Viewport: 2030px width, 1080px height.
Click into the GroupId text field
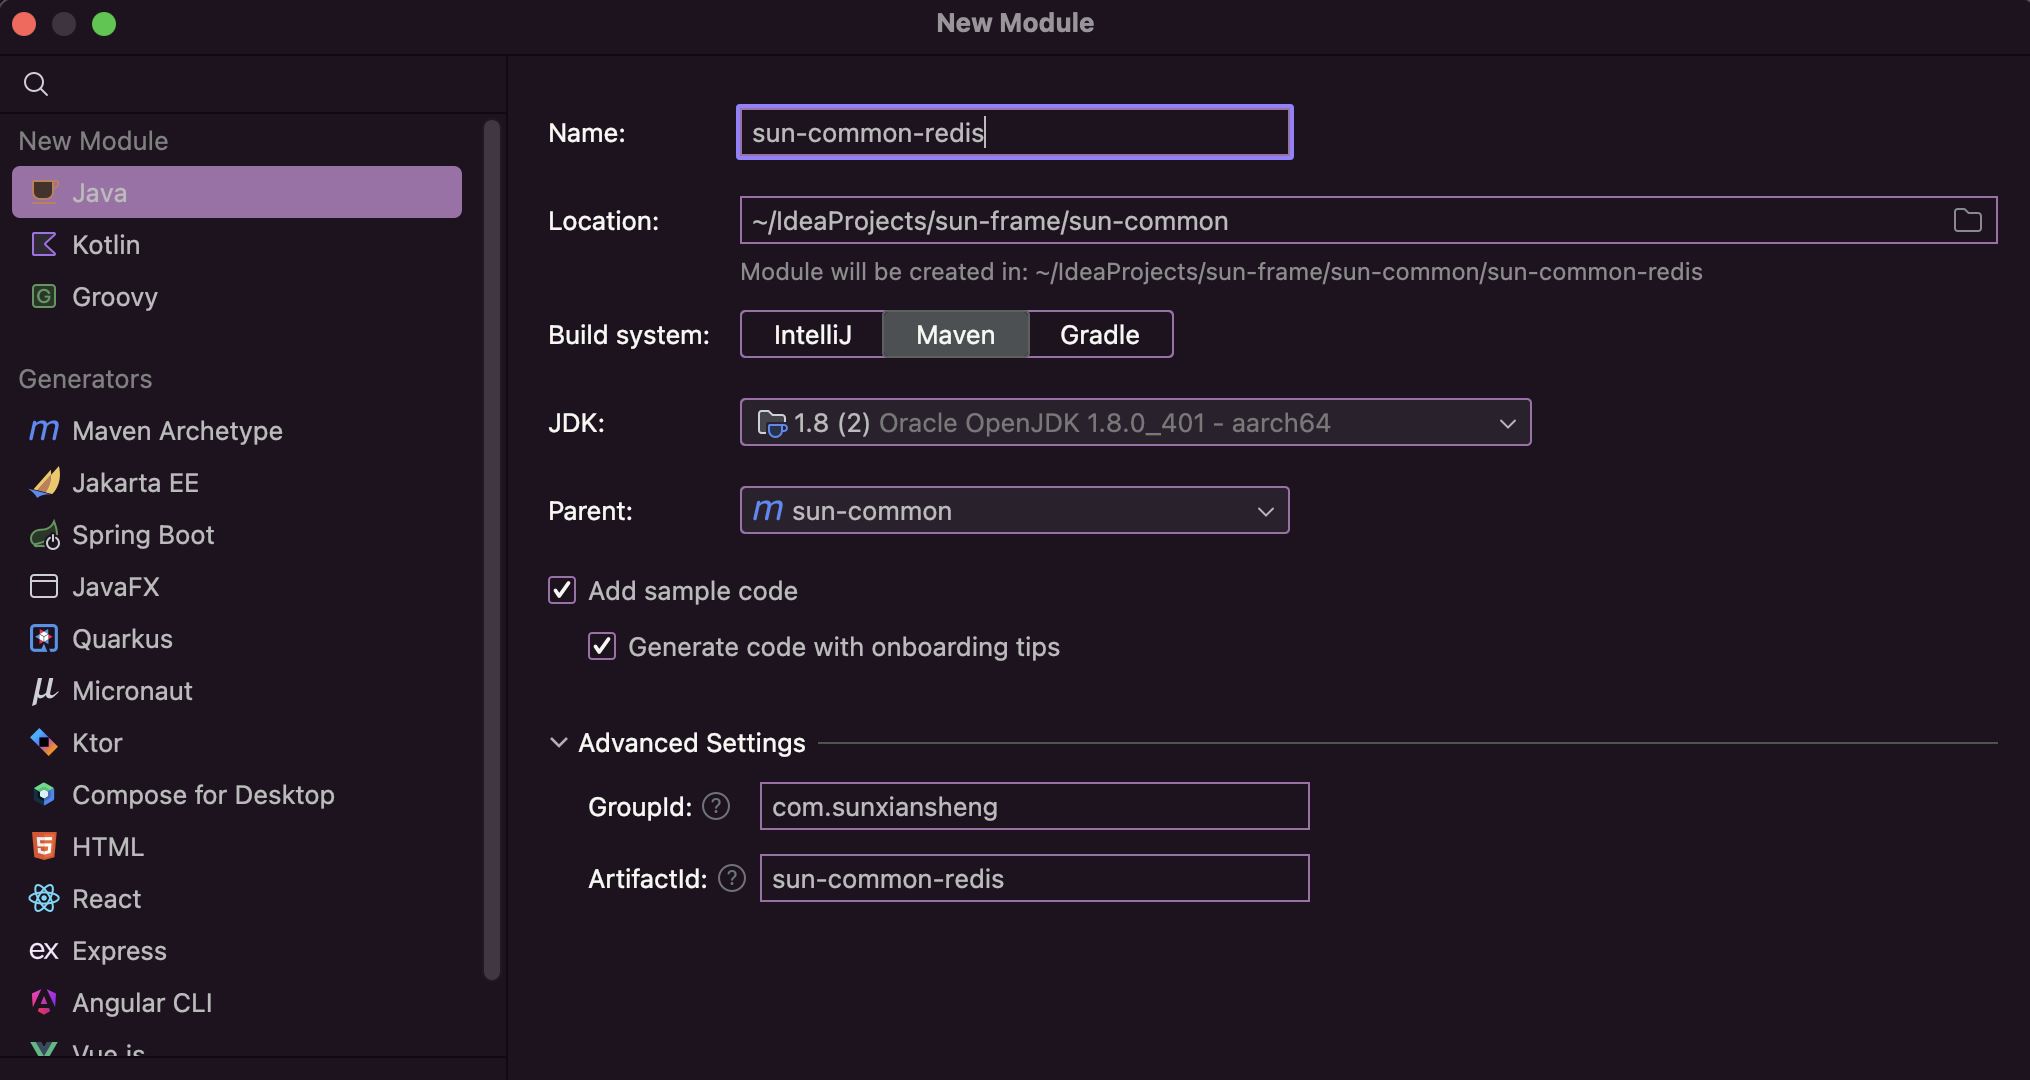pos(1034,807)
